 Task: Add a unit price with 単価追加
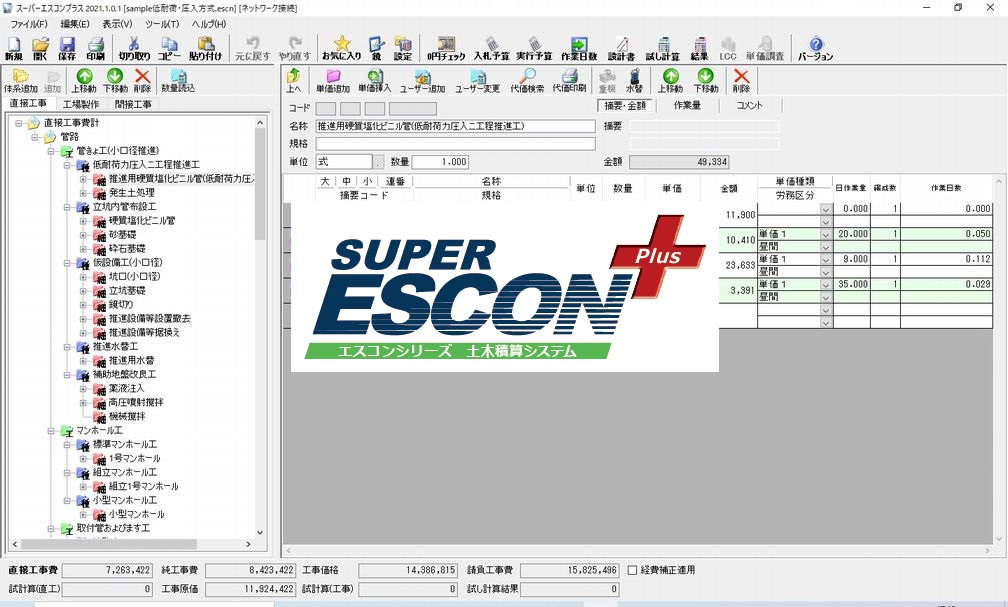pyautogui.click(x=333, y=82)
